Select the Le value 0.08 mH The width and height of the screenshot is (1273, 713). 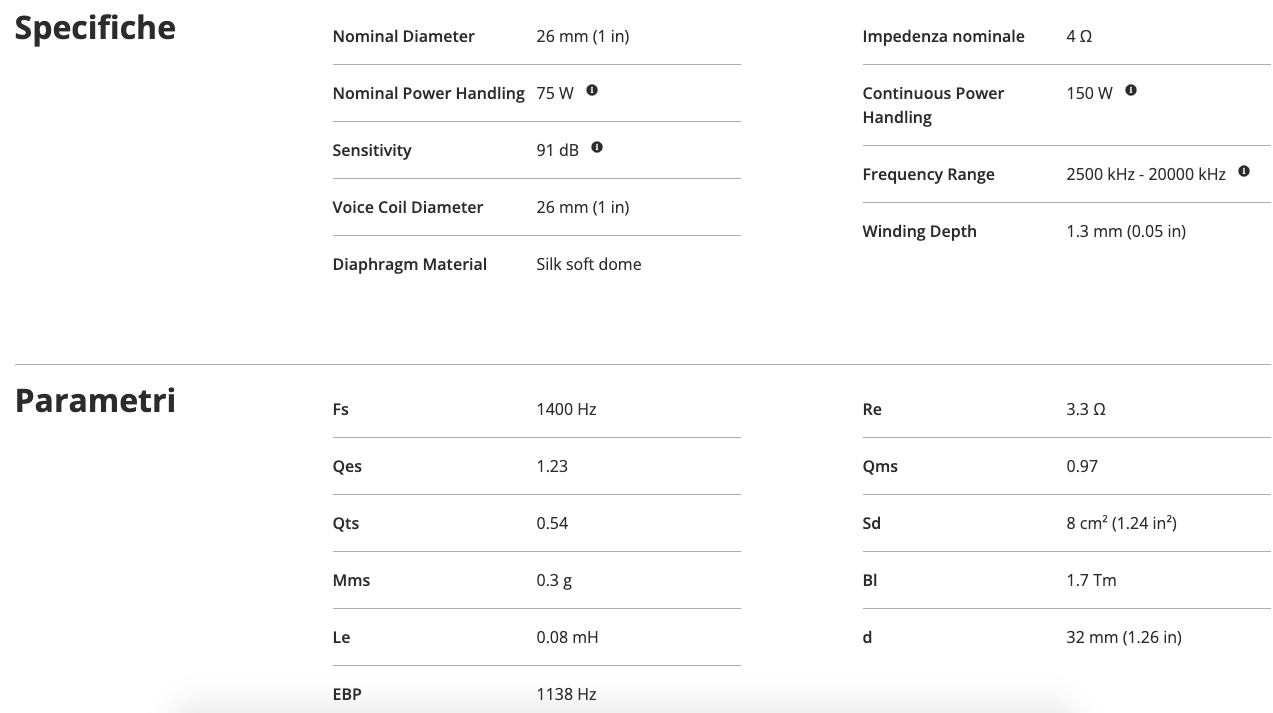click(567, 638)
